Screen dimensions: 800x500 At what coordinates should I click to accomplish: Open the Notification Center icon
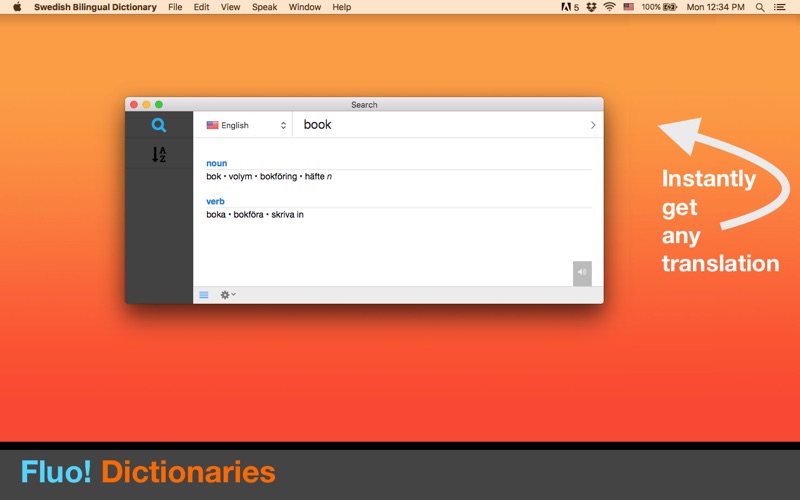(x=779, y=7)
